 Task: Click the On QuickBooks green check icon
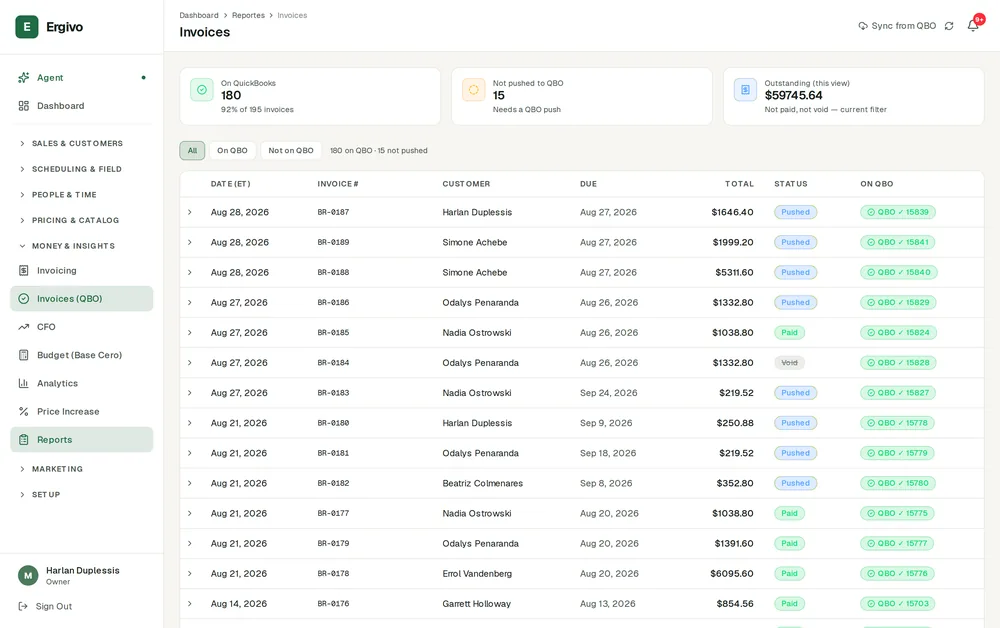(x=202, y=90)
